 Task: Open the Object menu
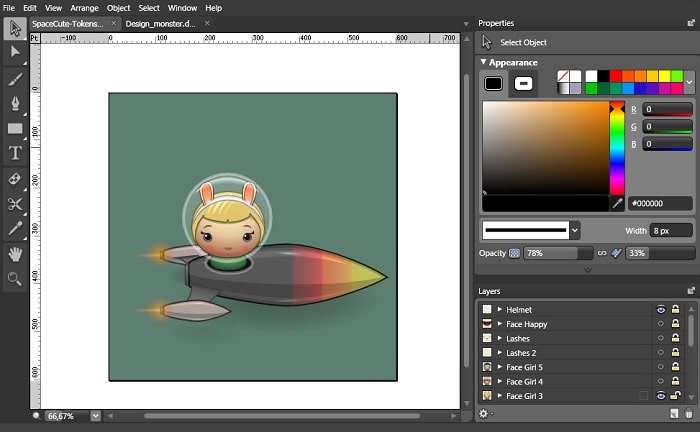pos(118,8)
